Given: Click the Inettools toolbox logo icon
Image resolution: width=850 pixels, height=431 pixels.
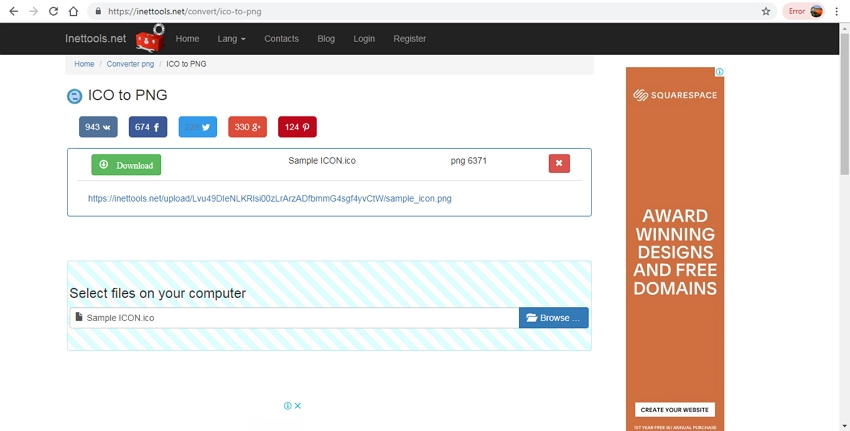Looking at the screenshot, I should pos(149,38).
